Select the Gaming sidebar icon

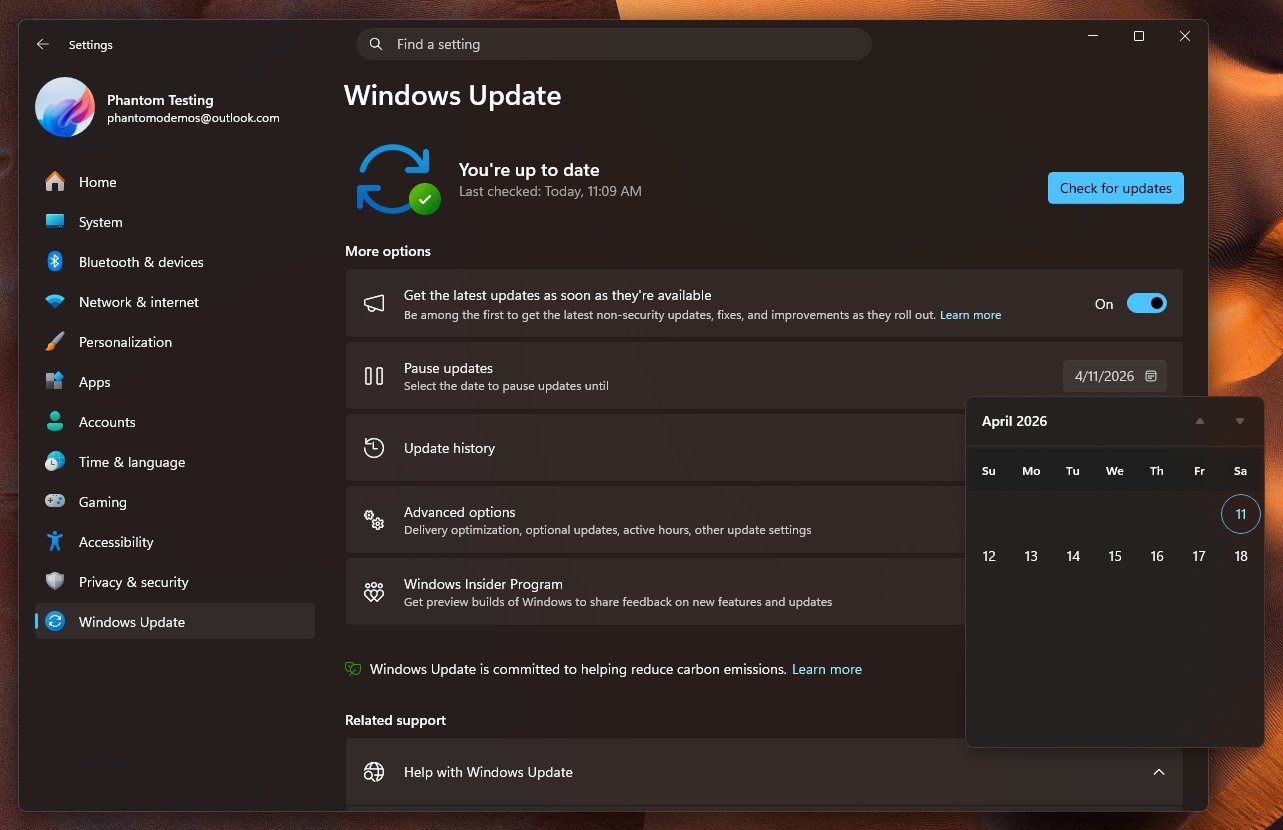(54, 502)
